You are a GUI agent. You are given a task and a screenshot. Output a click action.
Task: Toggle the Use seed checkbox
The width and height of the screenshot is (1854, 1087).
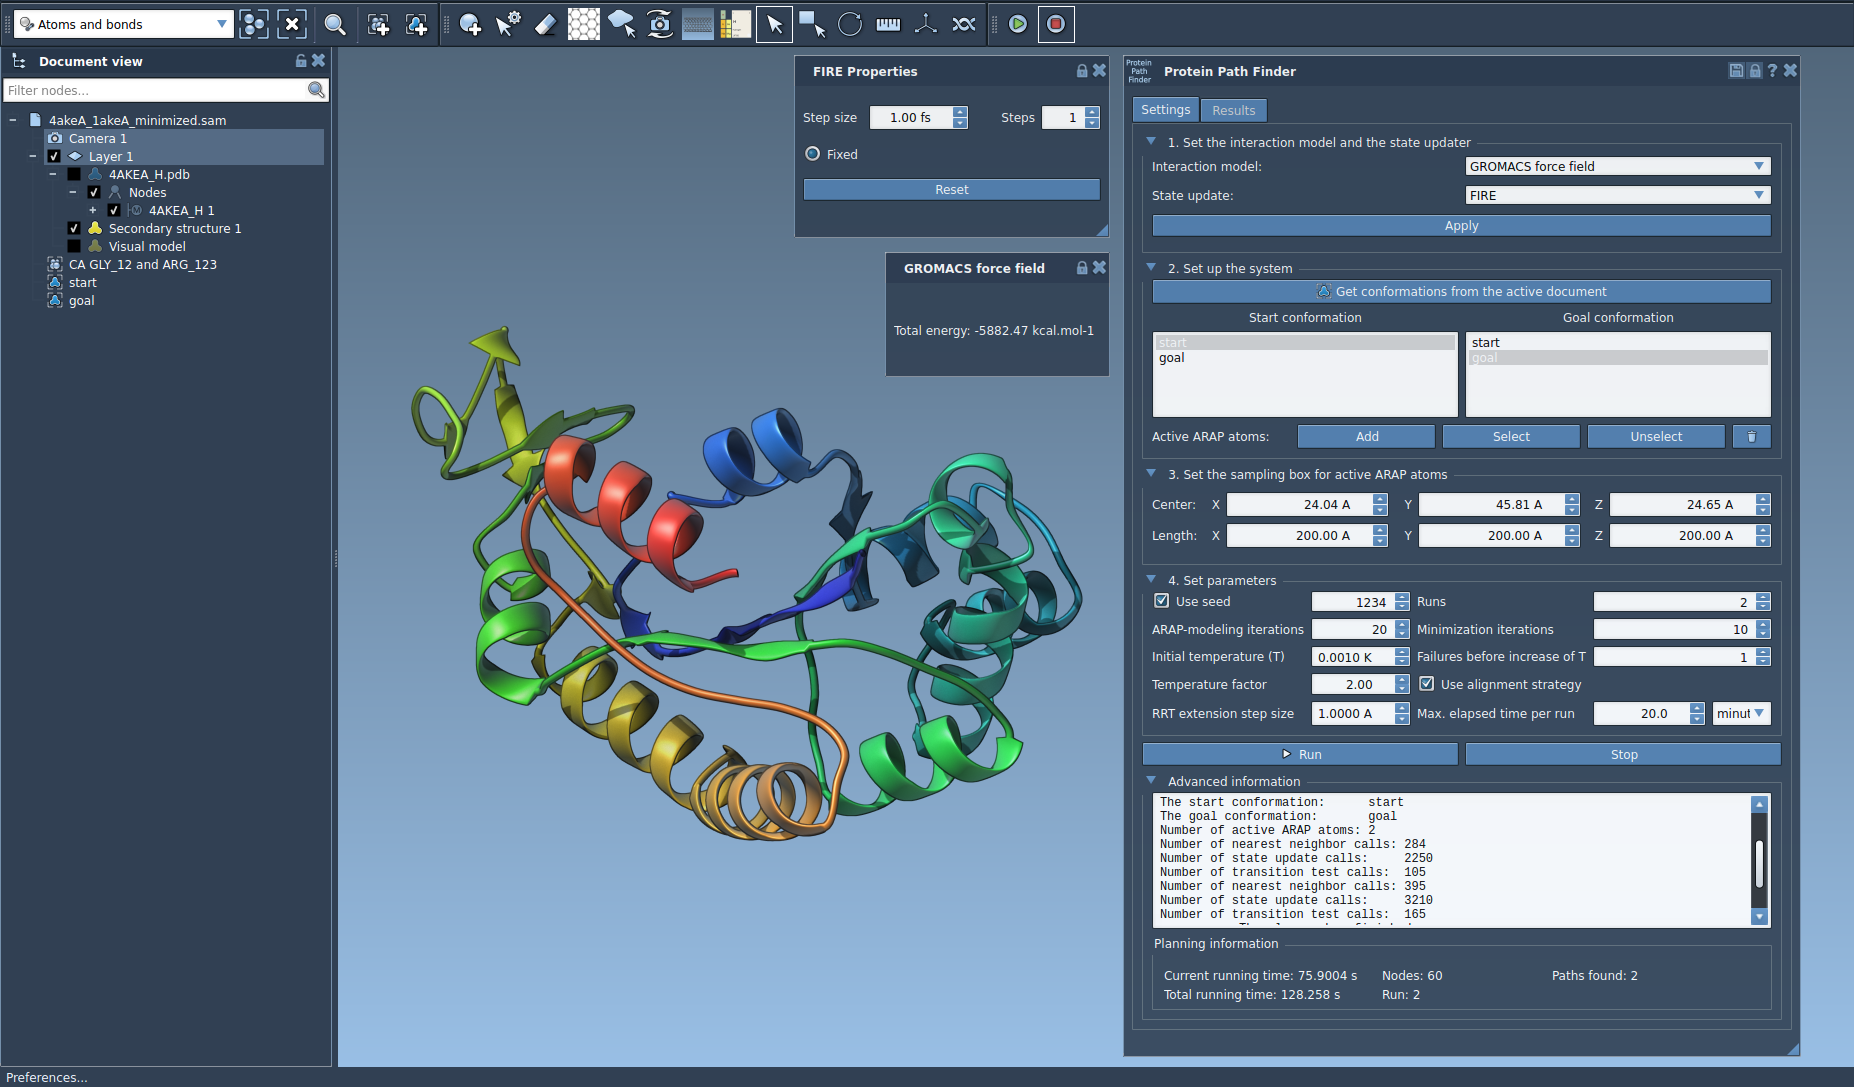coord(1162,601)
